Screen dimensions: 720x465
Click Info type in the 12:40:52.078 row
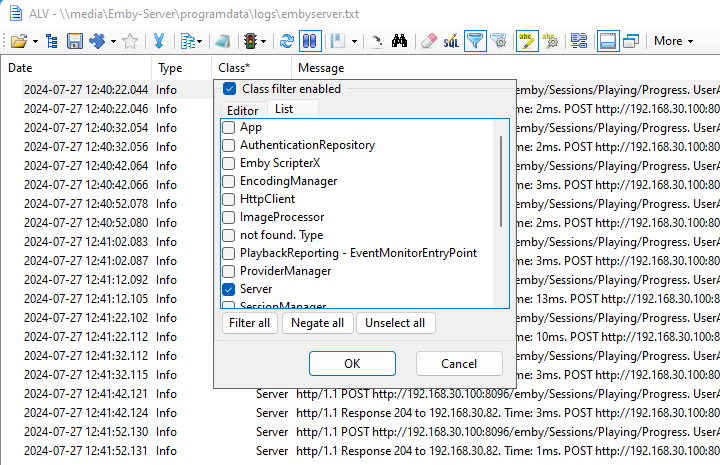click(x=166, y=204)
